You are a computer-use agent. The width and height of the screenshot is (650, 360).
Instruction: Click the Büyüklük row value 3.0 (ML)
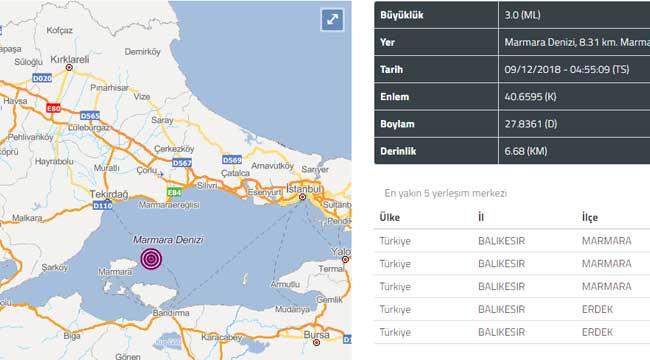pos(522,15)
